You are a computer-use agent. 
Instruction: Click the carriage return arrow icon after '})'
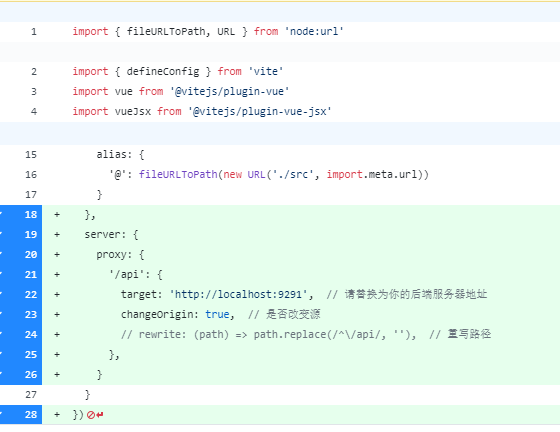tap(100, 415)
